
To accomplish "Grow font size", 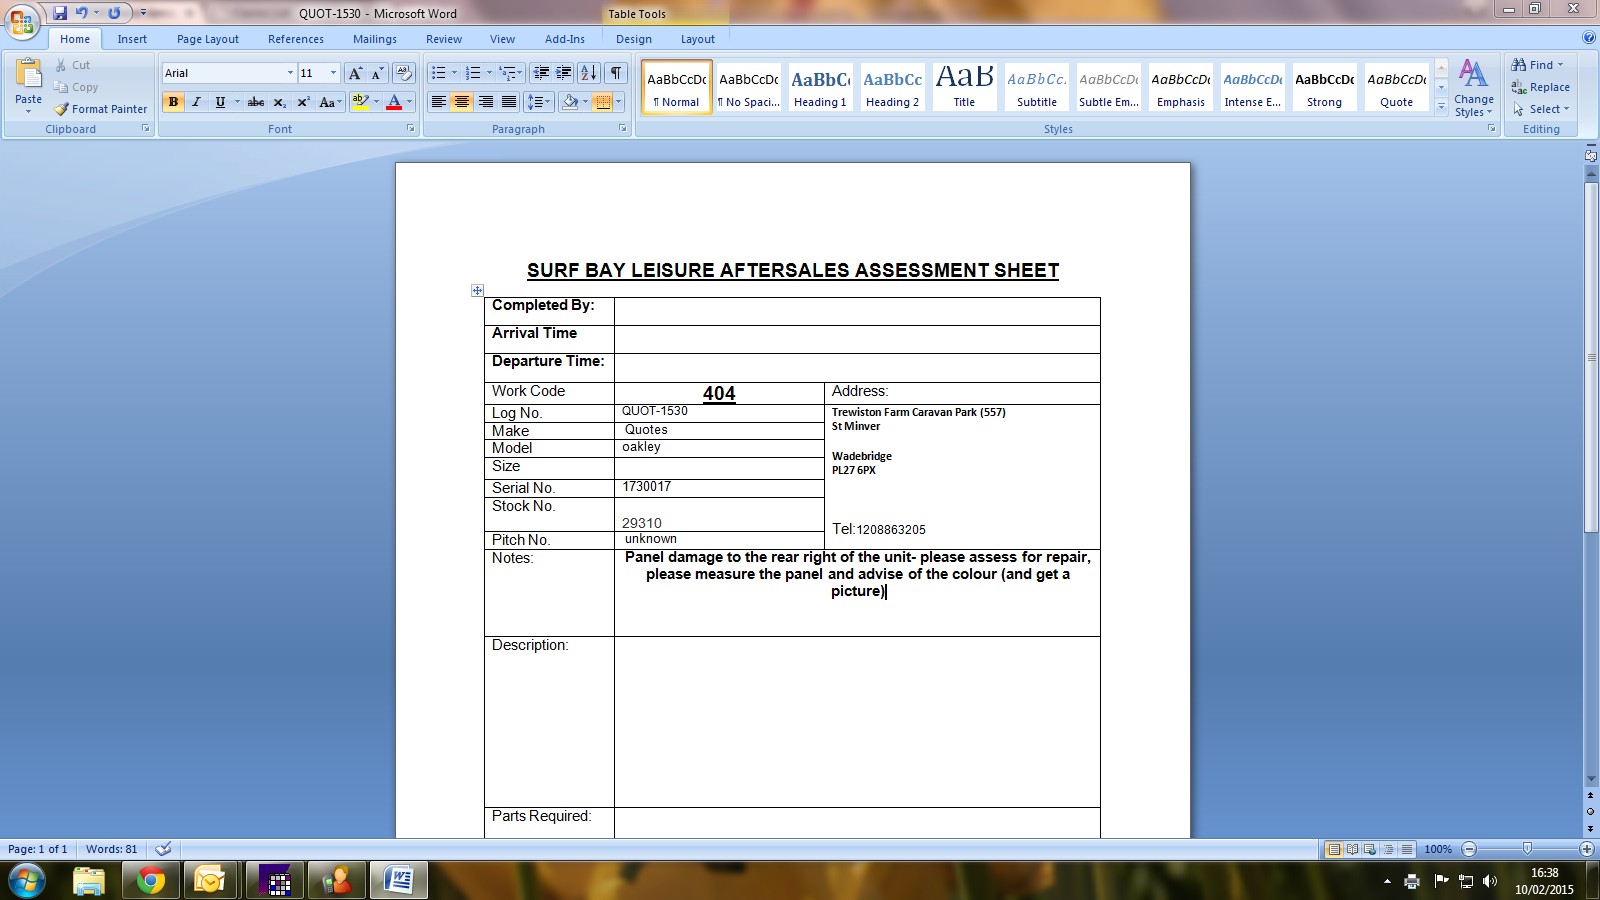I will point(355,73).
